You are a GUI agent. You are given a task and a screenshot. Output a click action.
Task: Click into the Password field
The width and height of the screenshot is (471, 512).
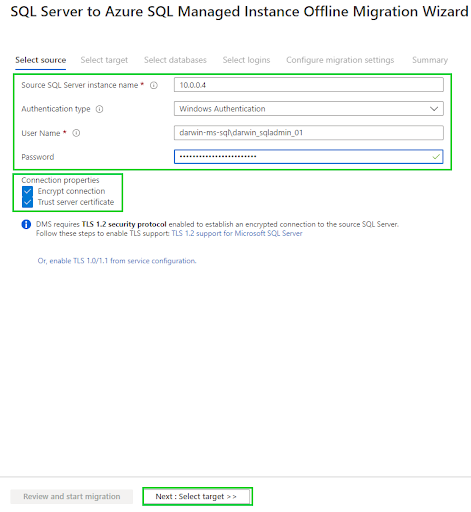pos(309,157)
